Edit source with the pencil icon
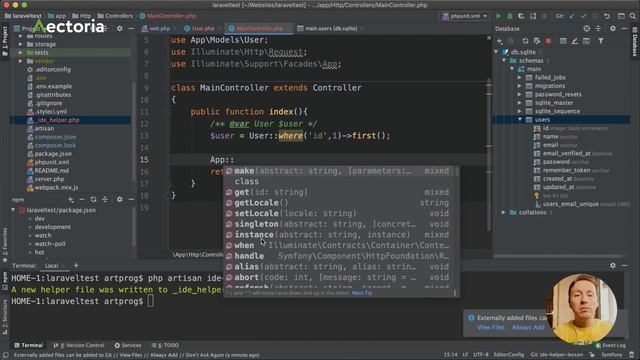Screen dimensions: 640x360 575,41
